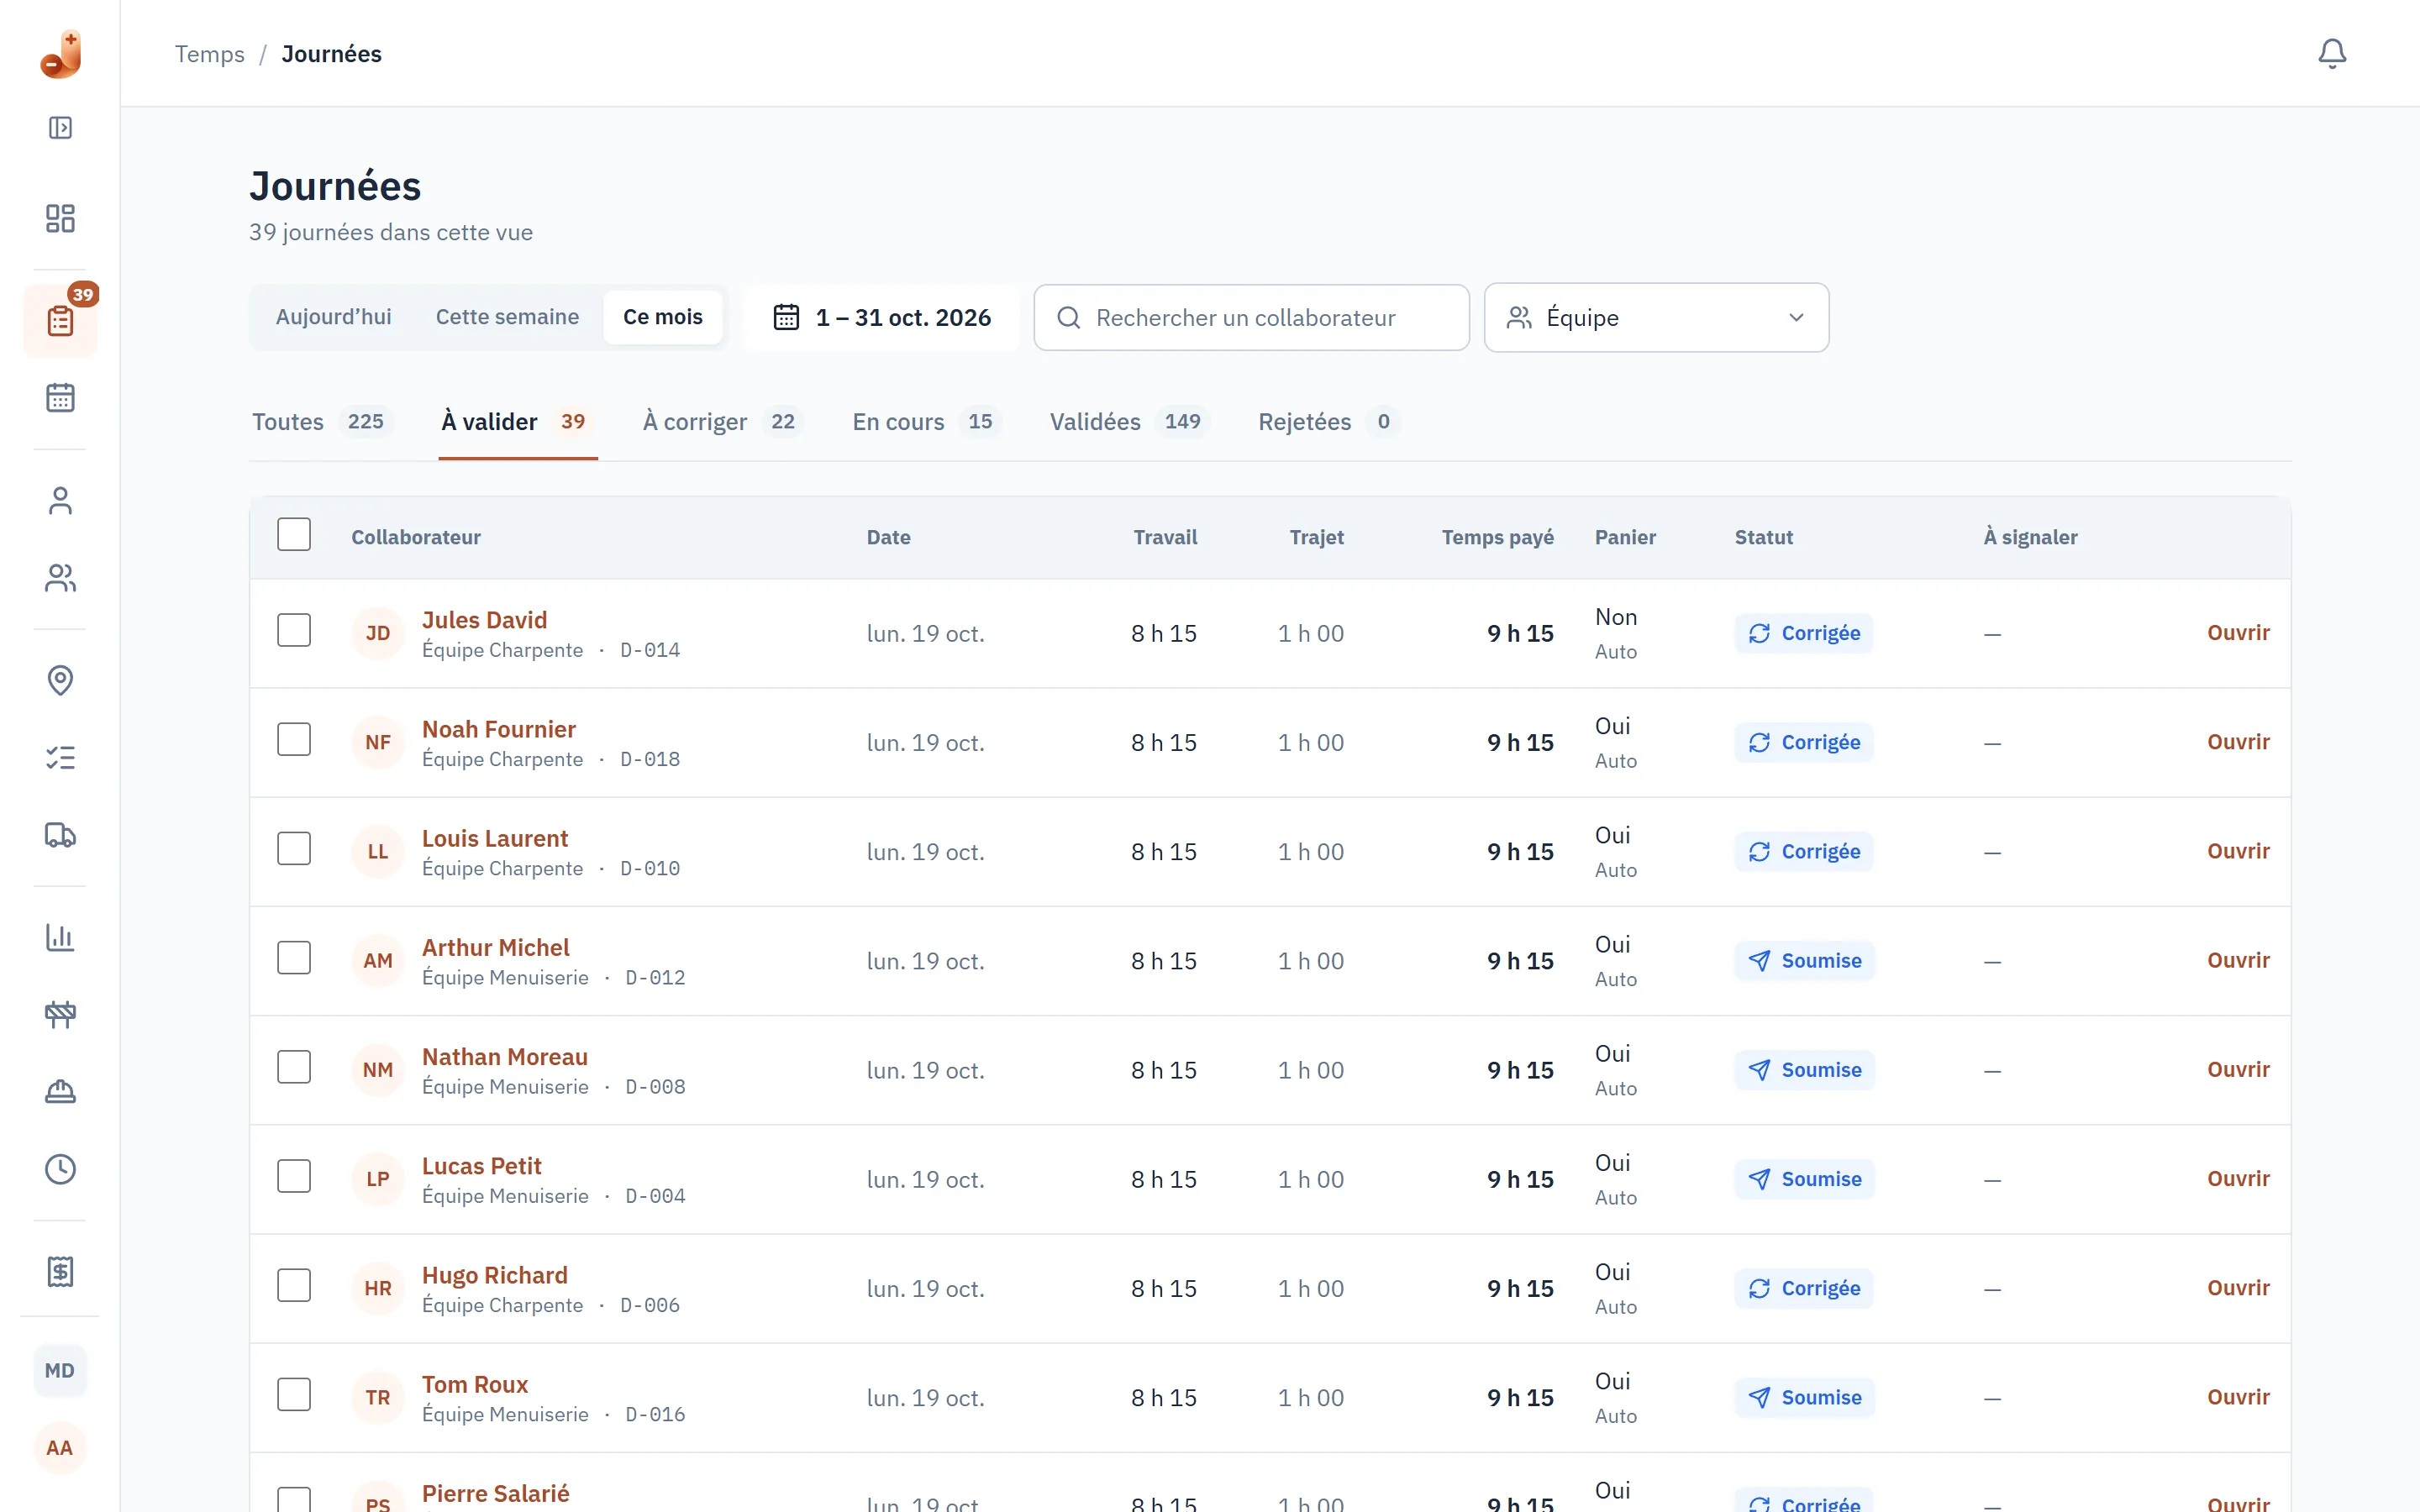Open the dashboard grid icon

[x=60, y=218]
